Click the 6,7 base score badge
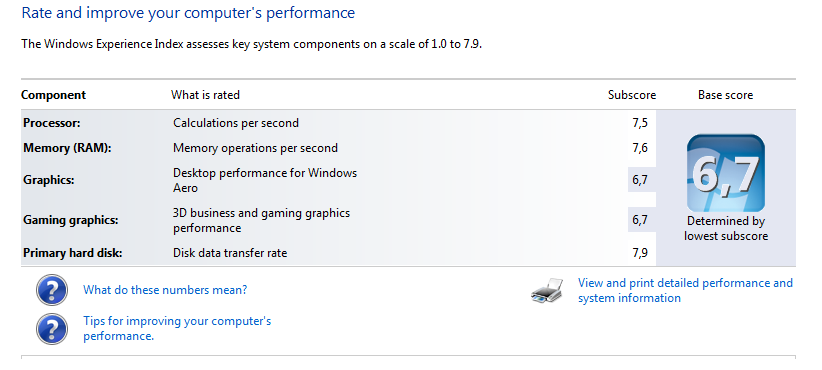822x370 pixels. [x=726, y=173]
